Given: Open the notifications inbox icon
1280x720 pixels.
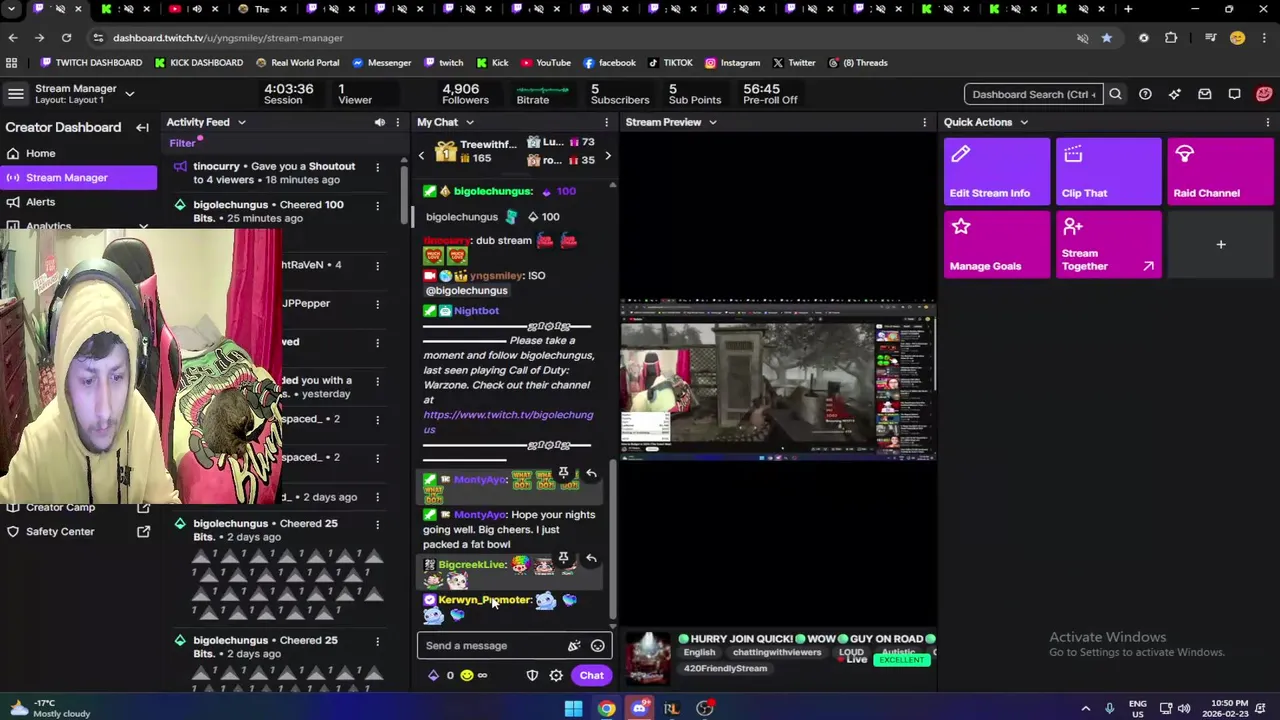Looking at the screenshot, I should [x=1205, y=94].
